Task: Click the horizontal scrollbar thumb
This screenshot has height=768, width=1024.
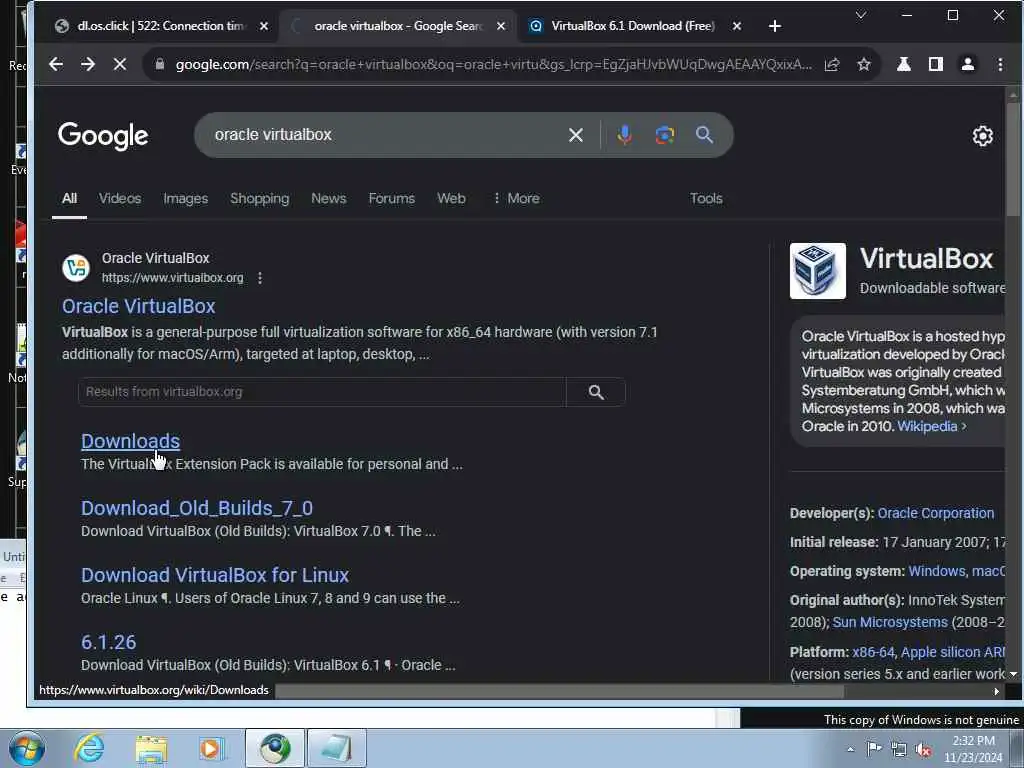Action: [560, 691]
